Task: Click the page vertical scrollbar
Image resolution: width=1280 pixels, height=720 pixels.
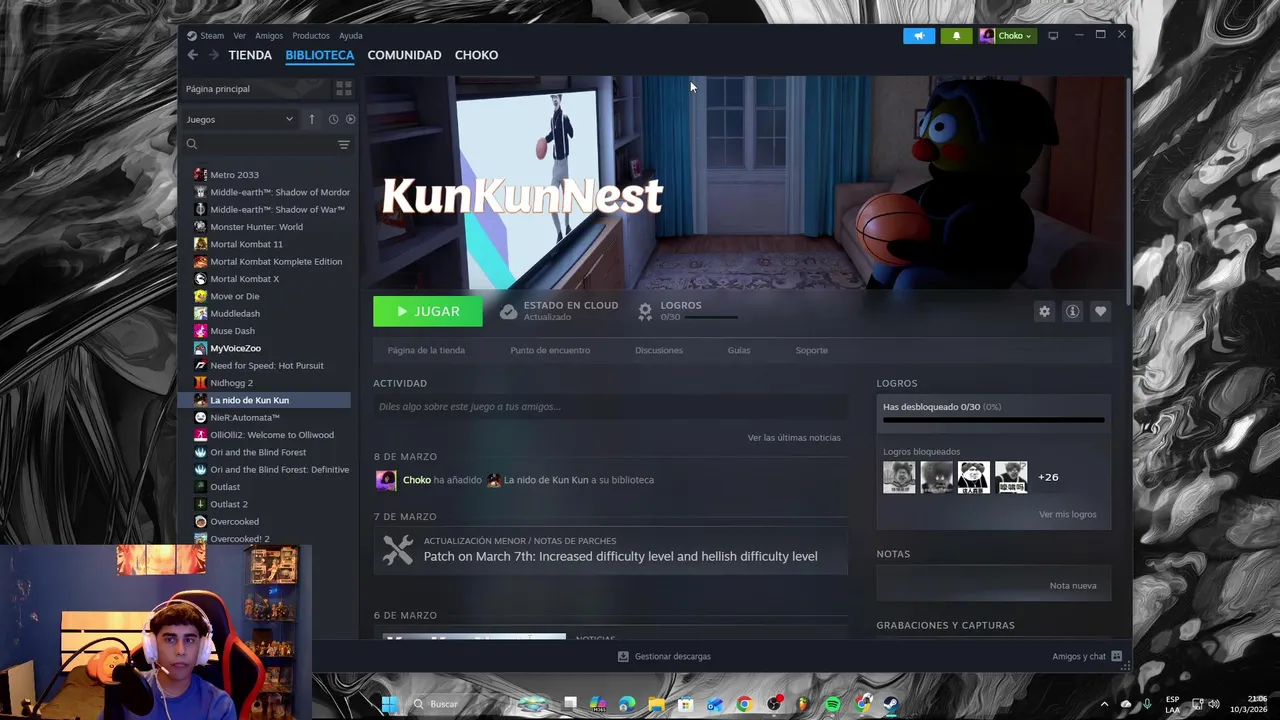Action: pos(1128,190)
